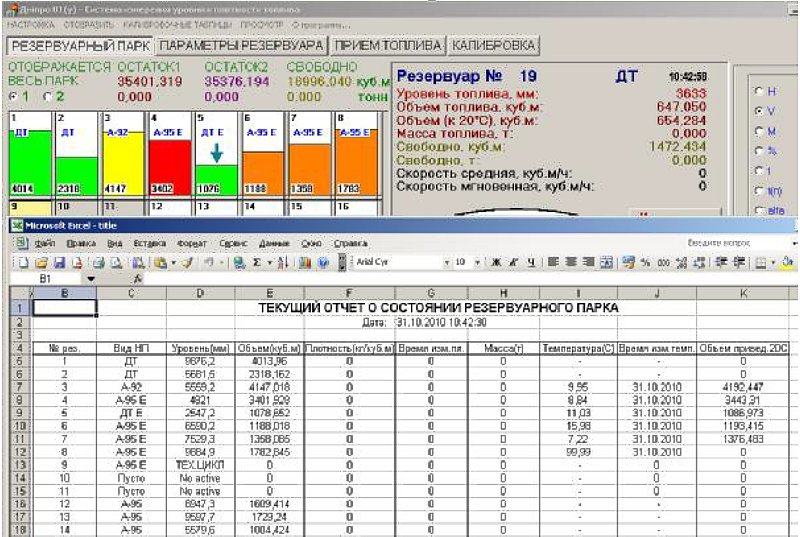Switch to ПРИЕМ ТОПЛИВА tab
This screenshot has width=800, height=537.
[387, 46]
